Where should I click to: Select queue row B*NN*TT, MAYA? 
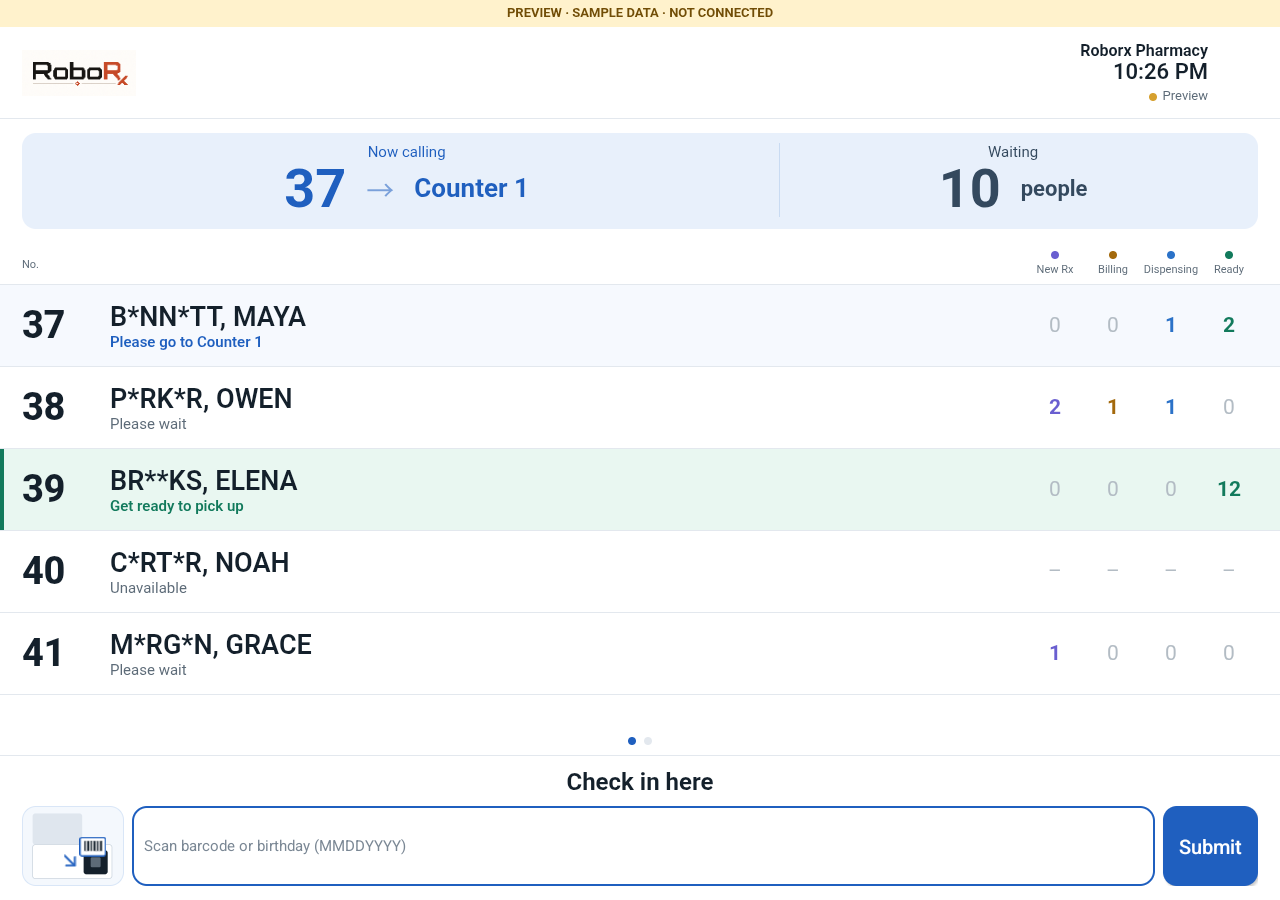[x=640, y=326]
